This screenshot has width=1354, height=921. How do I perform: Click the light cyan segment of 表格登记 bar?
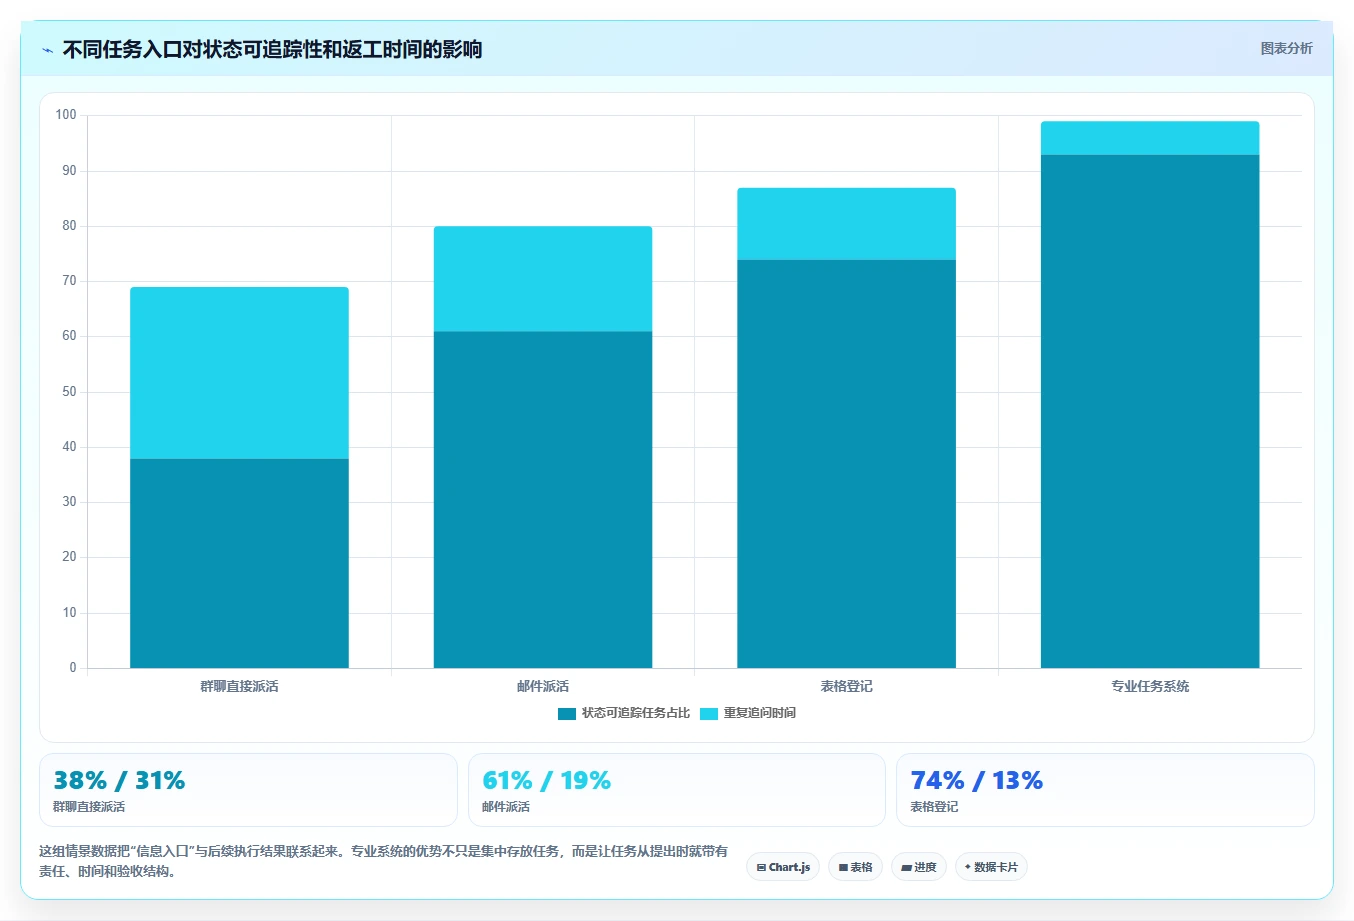pos(846,224)
